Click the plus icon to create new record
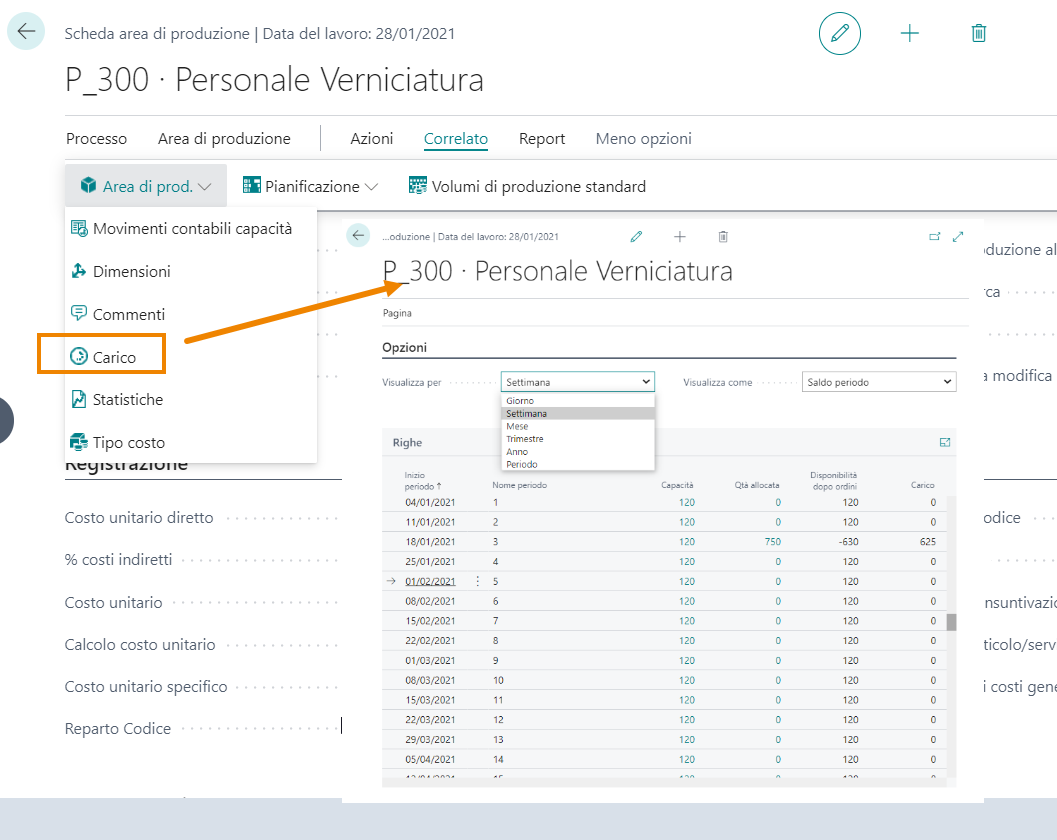This screenshot has height=840, width=1057. (x=909, y=33)
